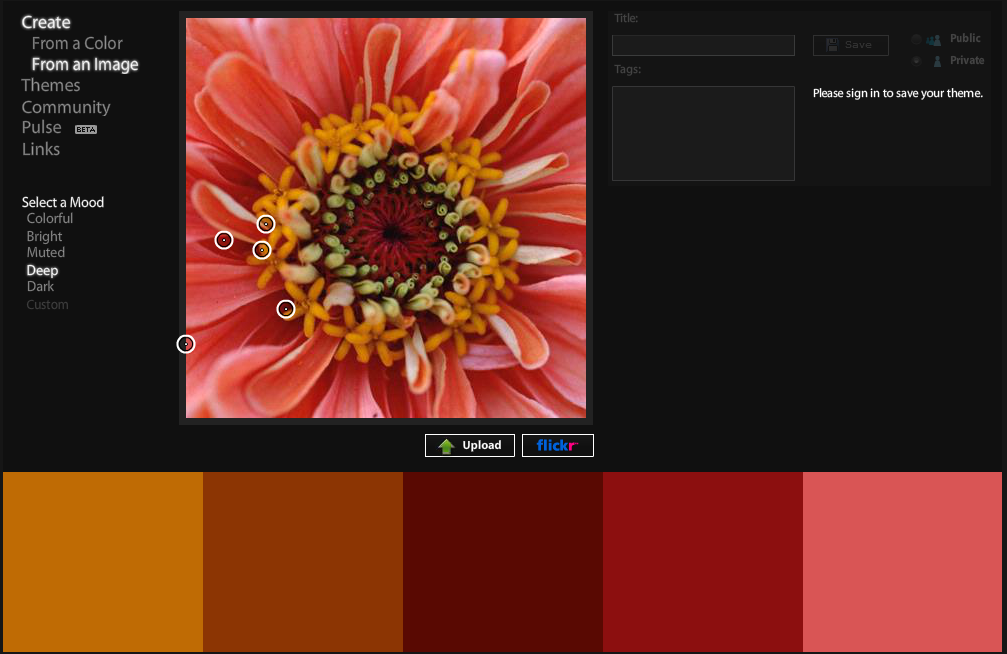Viewport: 1007px width, 654px height.
Task: Click the BETA badge next to Pulse
Action: tap(86, 130)
